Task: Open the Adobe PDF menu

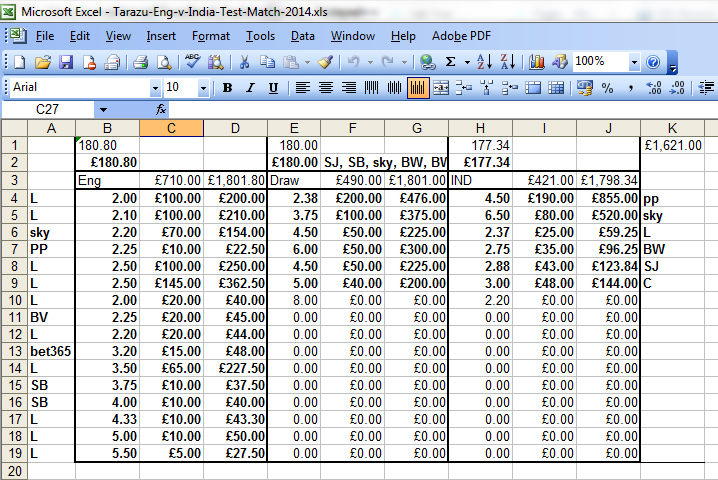Action: (x=461, y=36)
